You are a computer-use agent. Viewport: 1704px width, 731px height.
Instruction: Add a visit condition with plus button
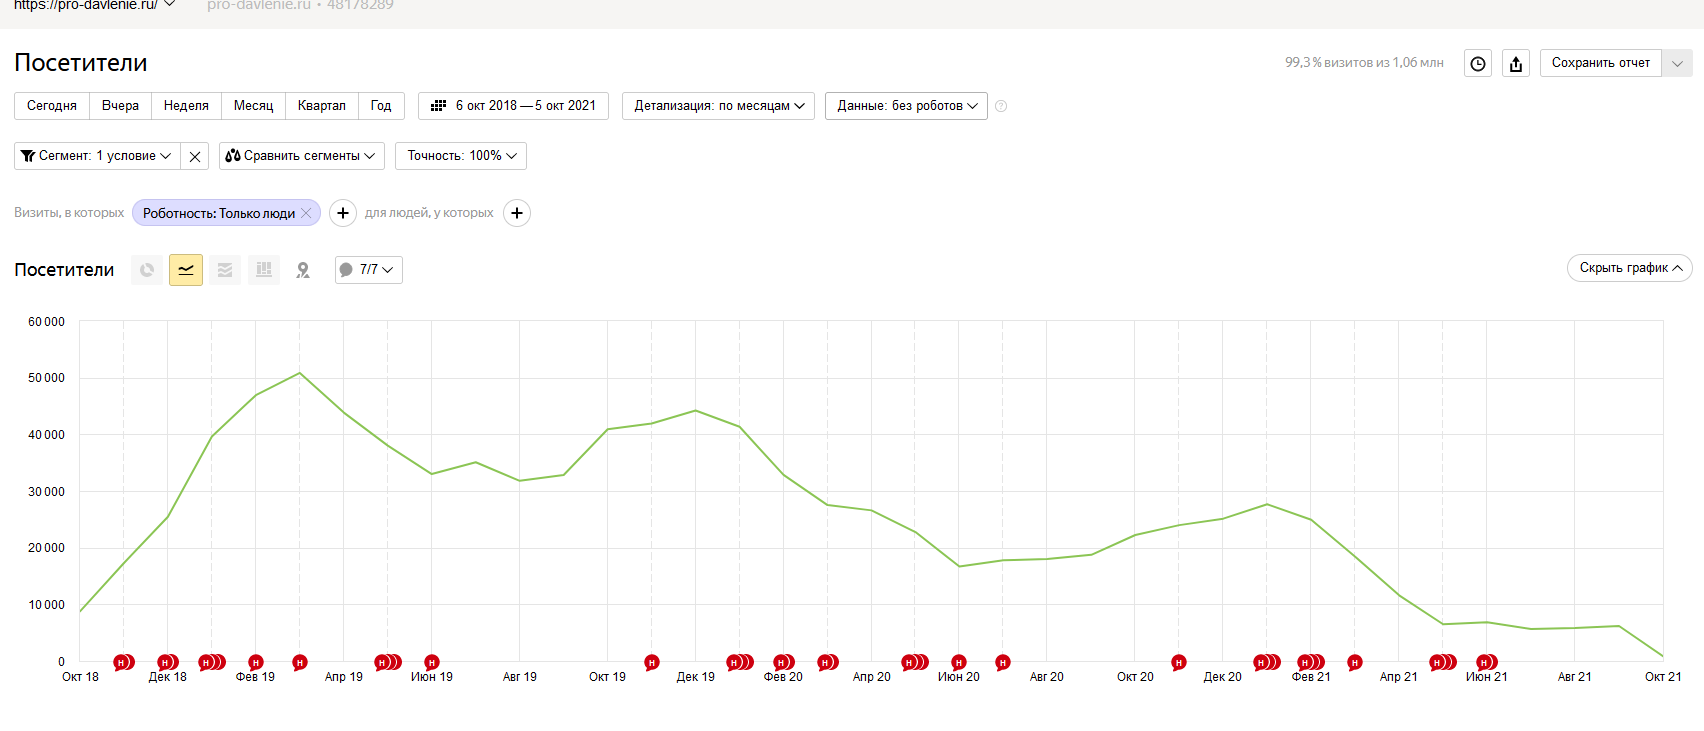[x=343, y=213]
